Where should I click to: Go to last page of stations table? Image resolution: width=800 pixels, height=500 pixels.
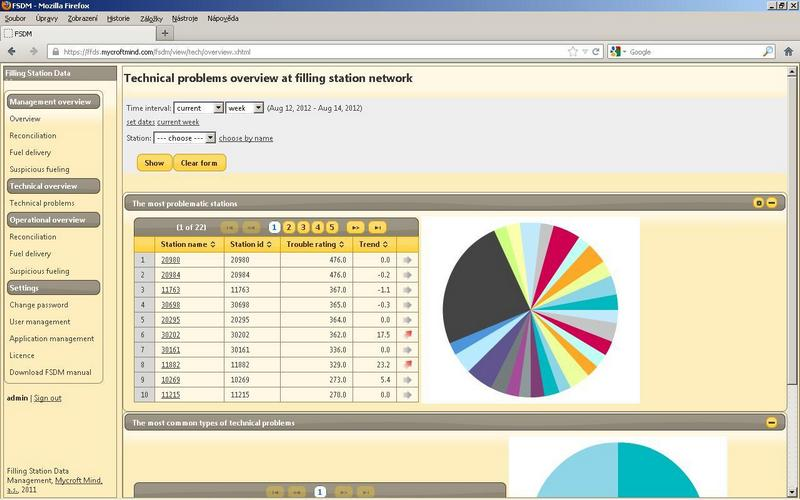click(377, 228)
